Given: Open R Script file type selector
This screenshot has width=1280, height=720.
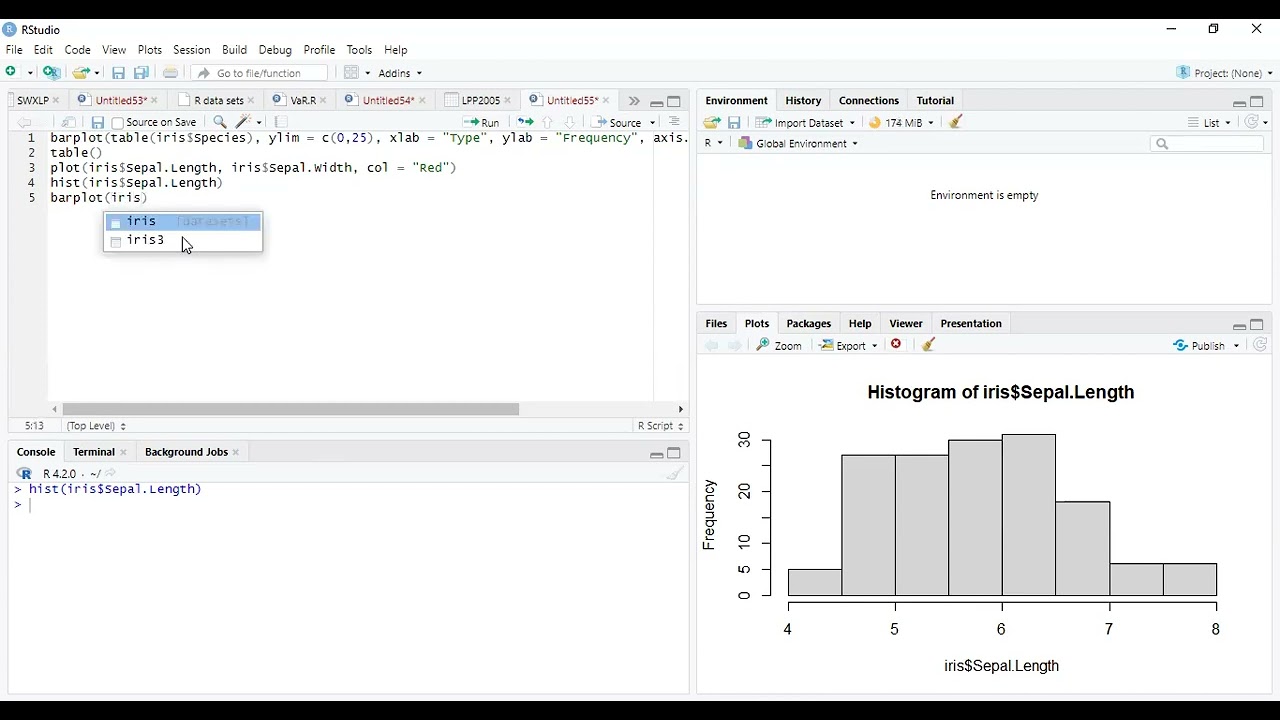Looking at the screenshot, I should point(660,425).
